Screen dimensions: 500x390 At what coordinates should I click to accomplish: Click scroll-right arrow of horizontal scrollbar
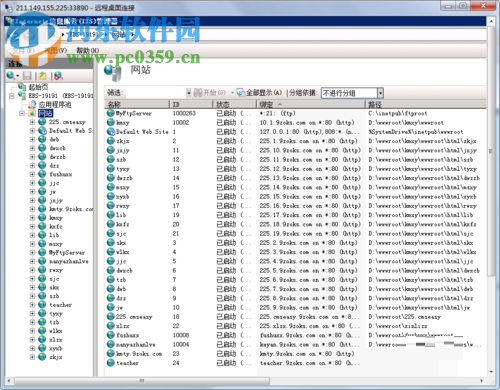[x=482, y=381]
